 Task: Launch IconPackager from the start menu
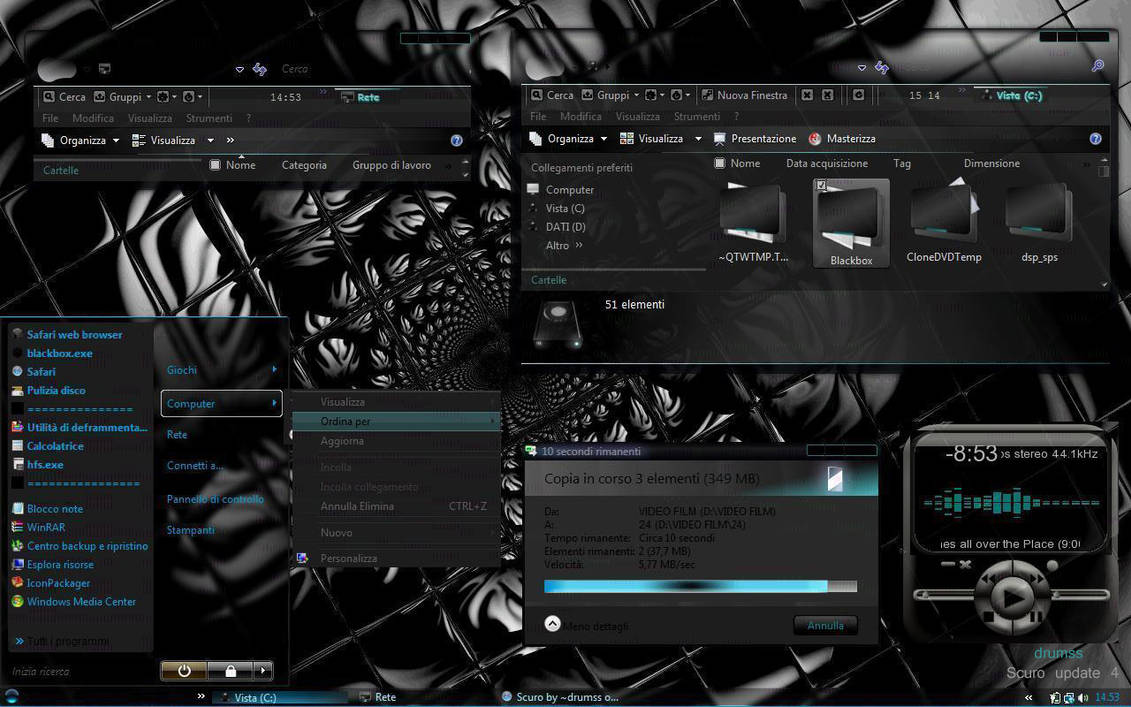(x=57, y=583)
